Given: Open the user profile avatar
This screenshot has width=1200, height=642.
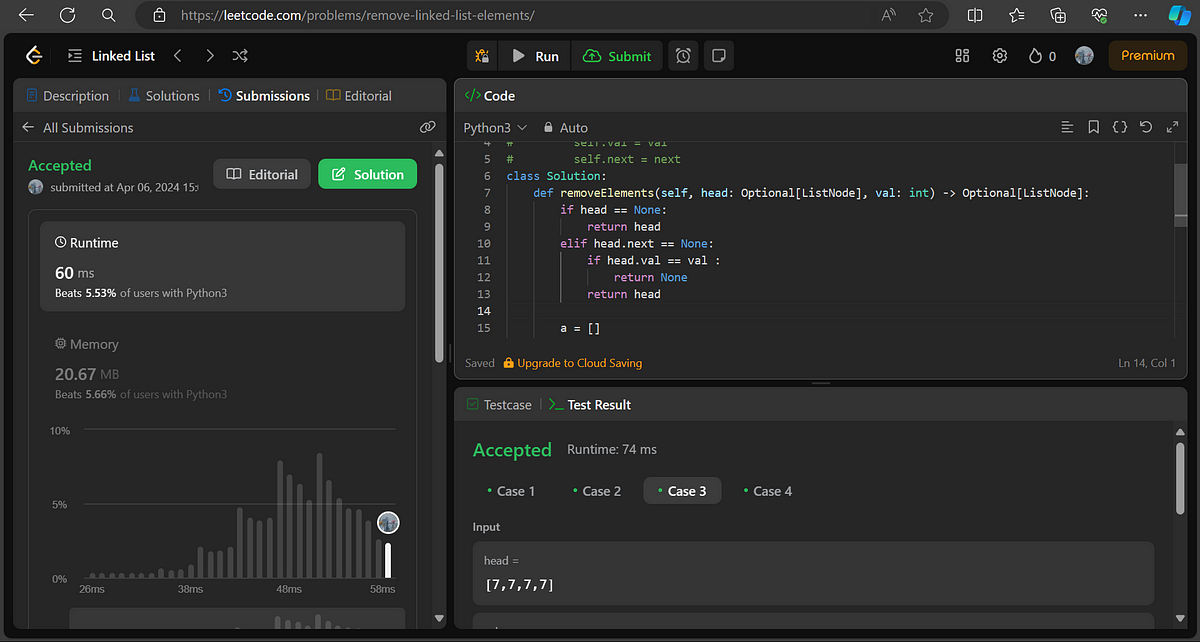Looking at the screenshot, I should pos(1084,56).
